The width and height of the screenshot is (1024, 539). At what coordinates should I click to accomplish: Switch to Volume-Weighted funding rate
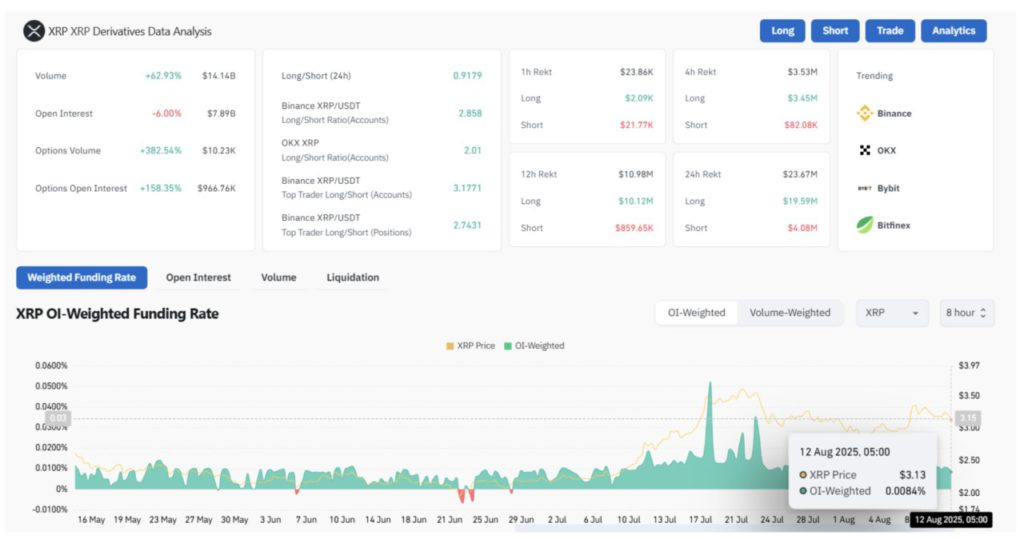(x=790, y=313)
